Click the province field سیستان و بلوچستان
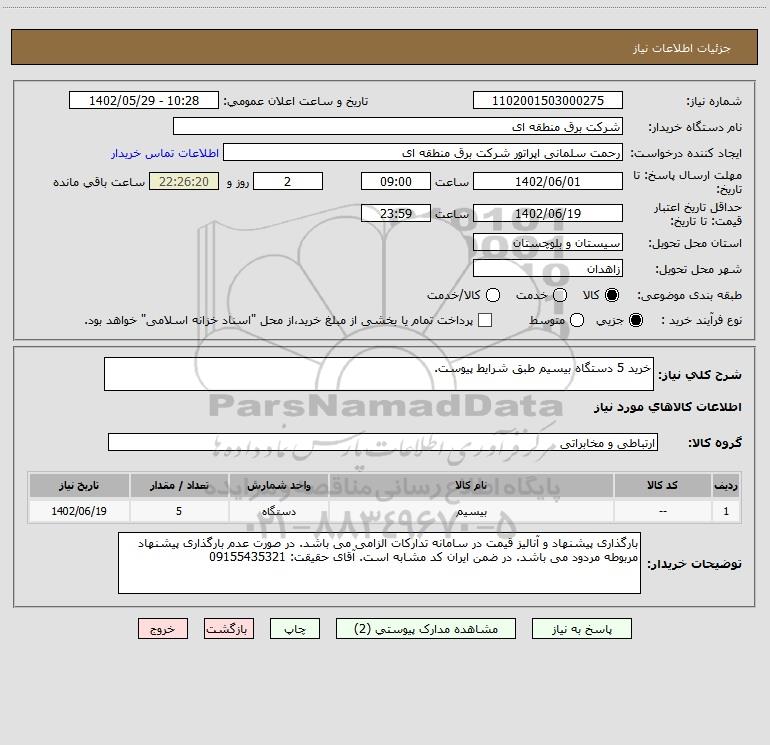Viewport: 770px width, 745px height. pyautogui.click(x=548, y=242)
